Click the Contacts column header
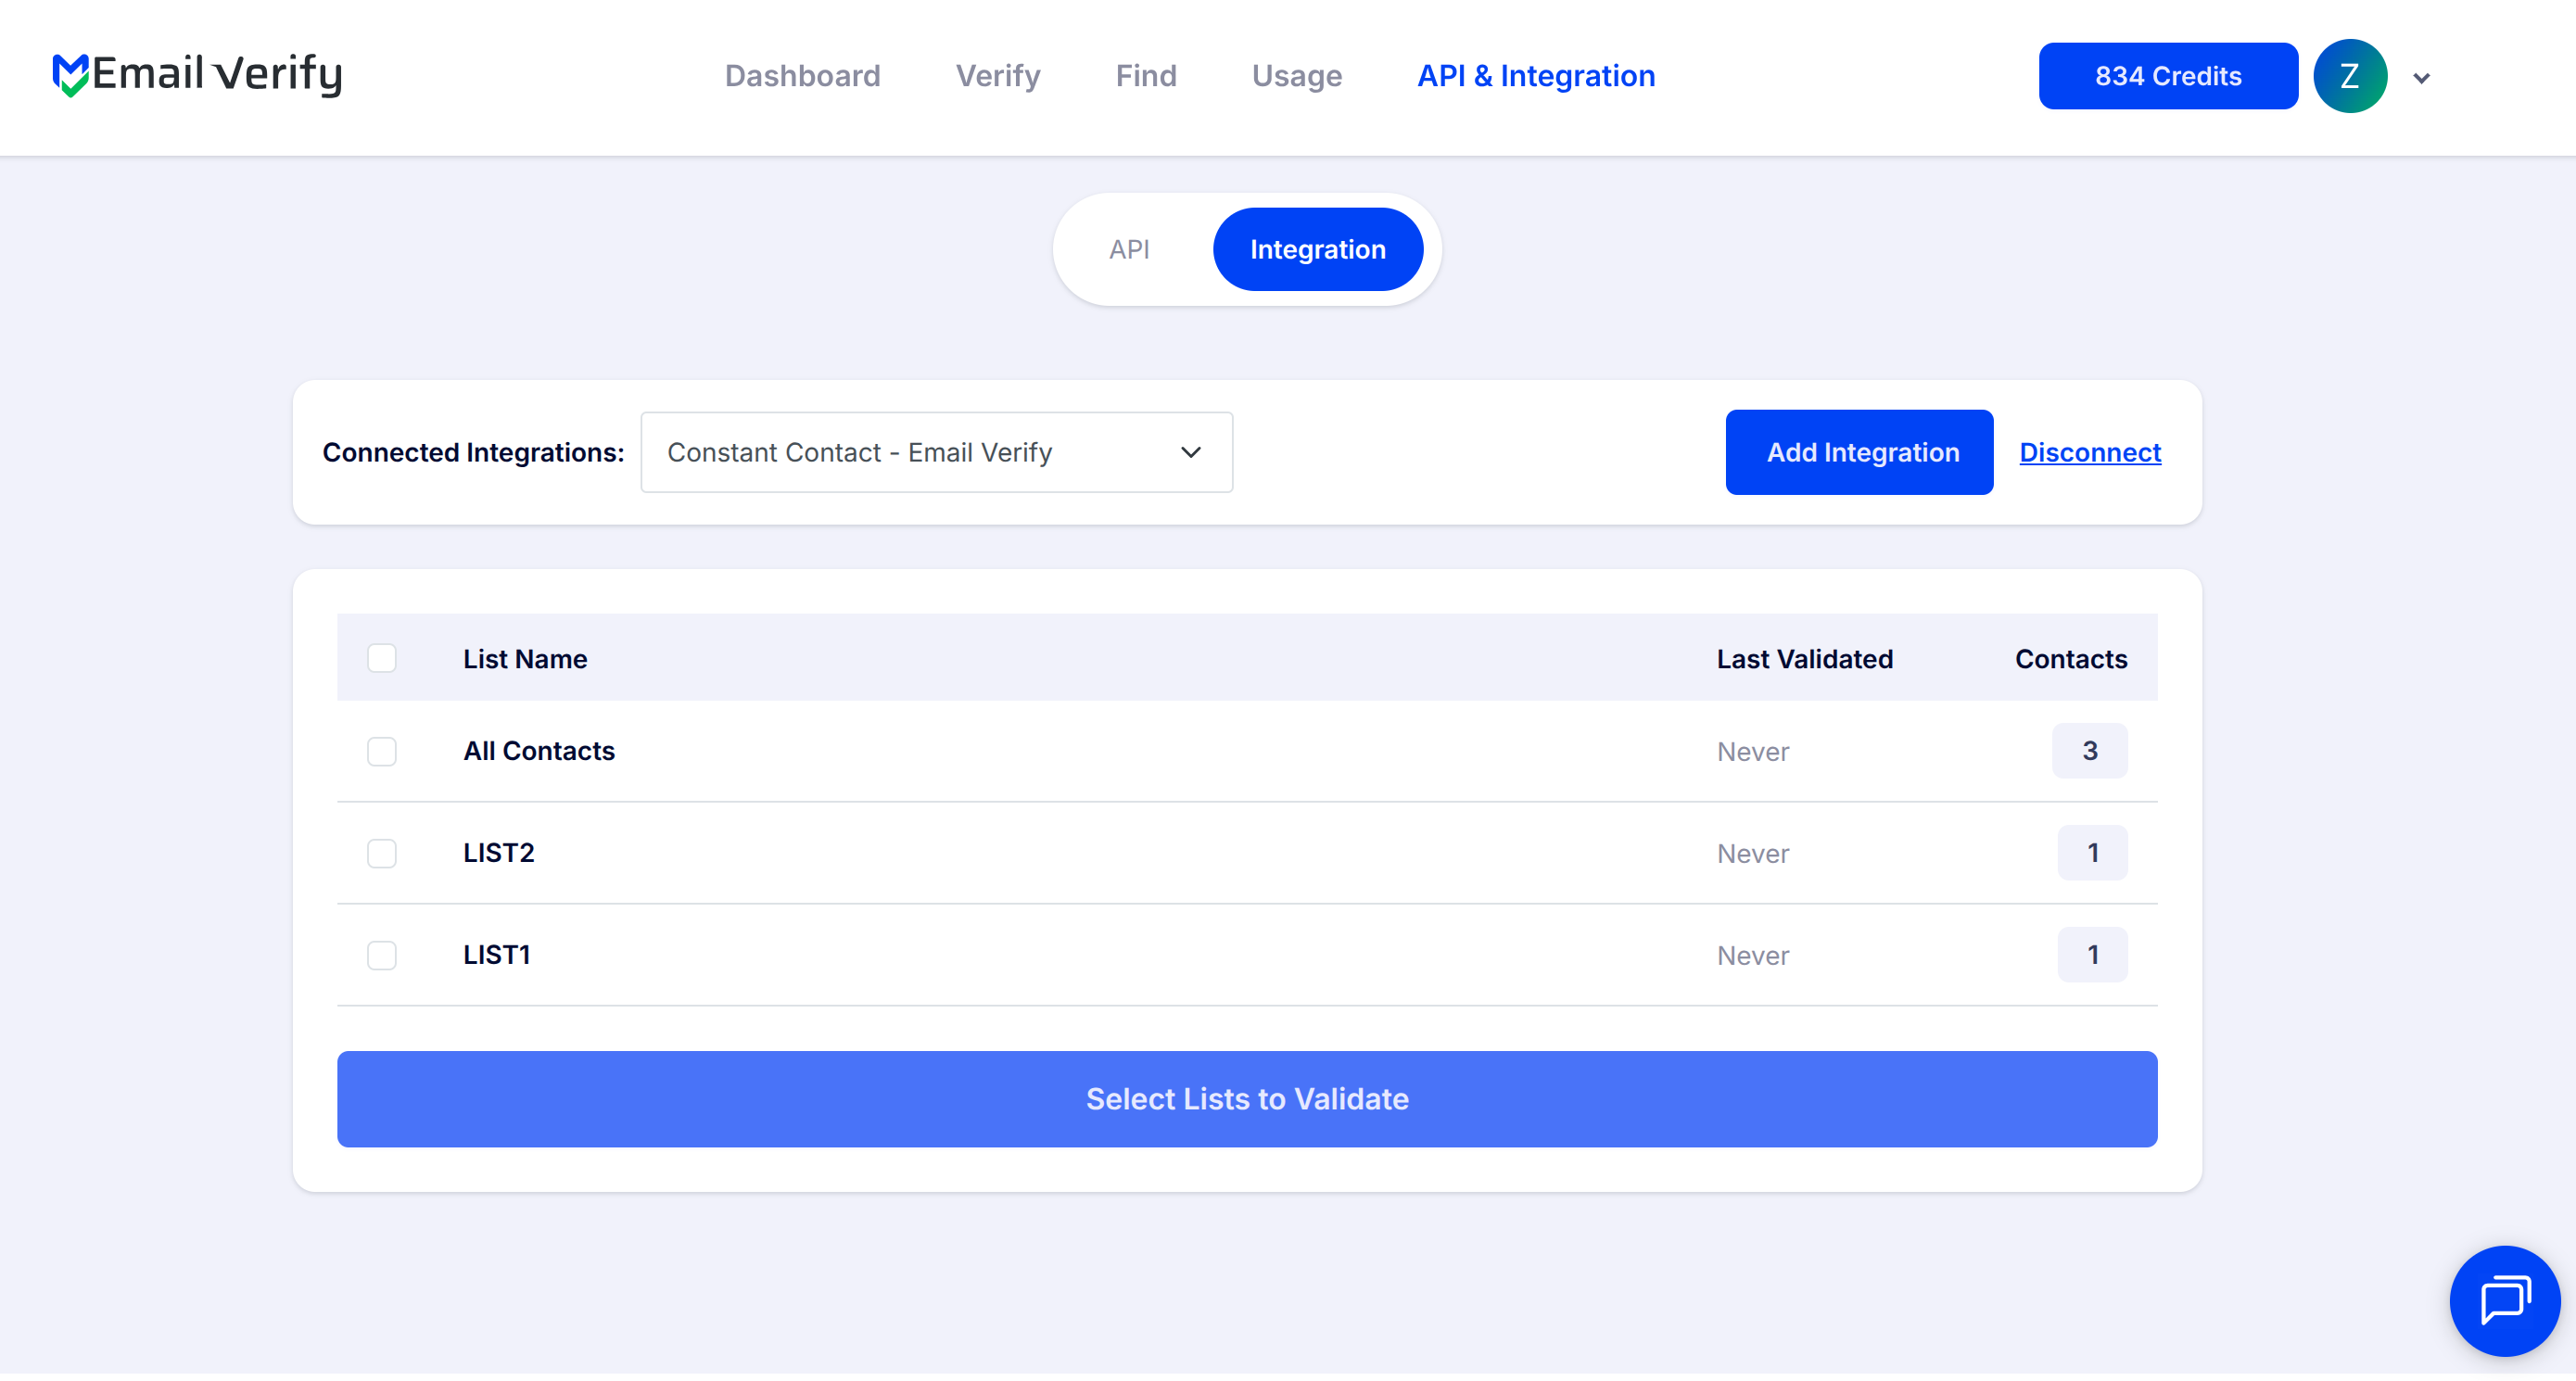Viewport: 2576px width, 1381px height. pyautogui.click(x=2070, y=658)
